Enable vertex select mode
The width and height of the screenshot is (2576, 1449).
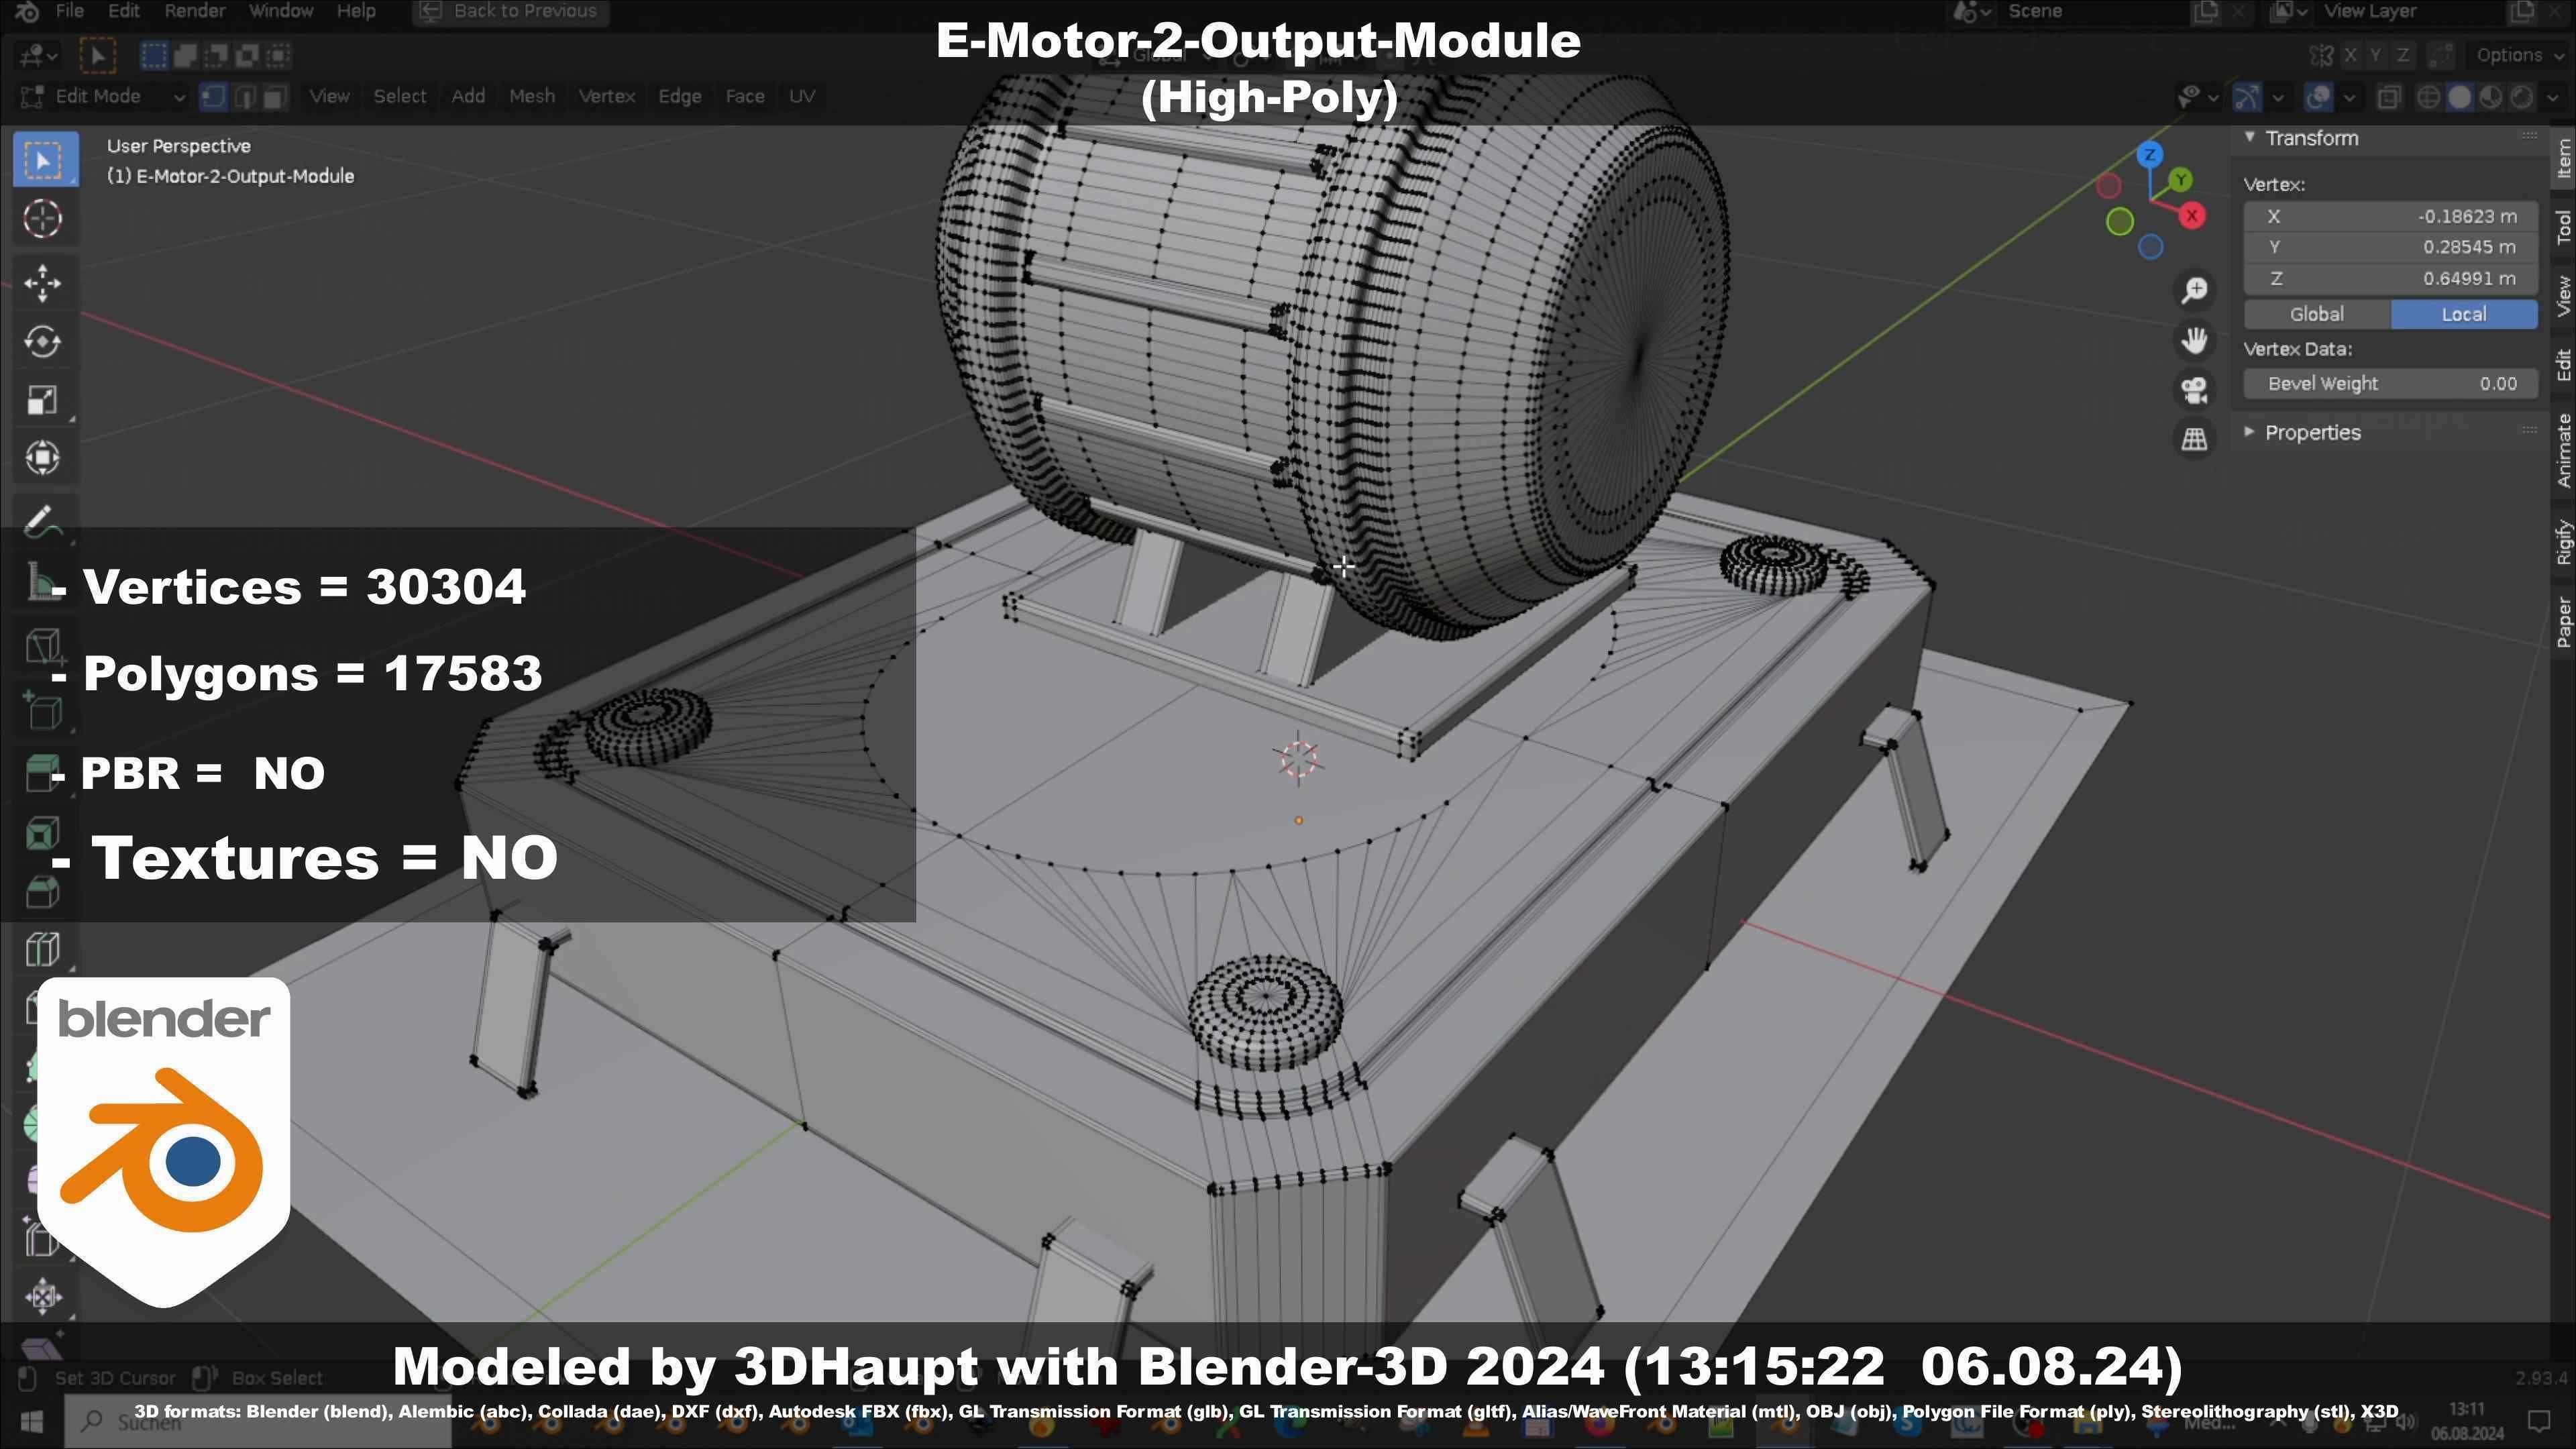213,97
